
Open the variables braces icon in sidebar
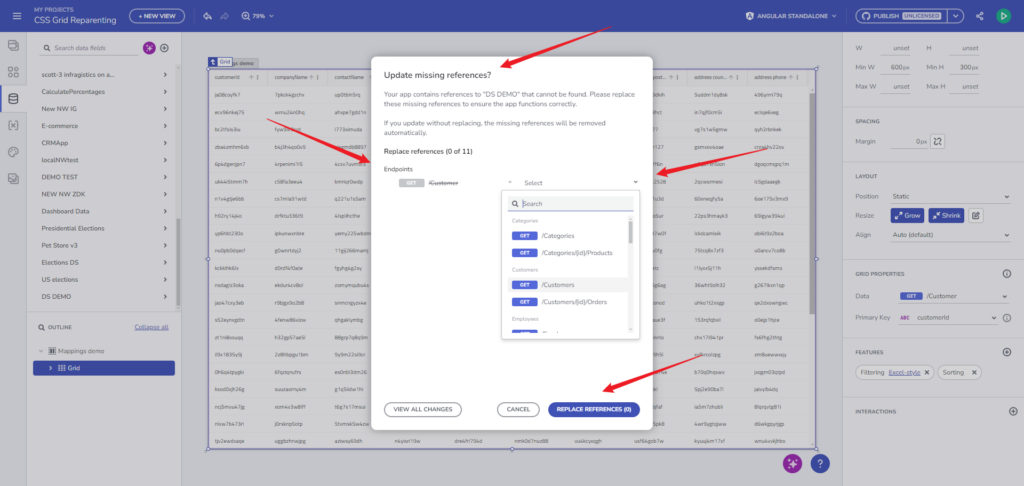point(13,125)
